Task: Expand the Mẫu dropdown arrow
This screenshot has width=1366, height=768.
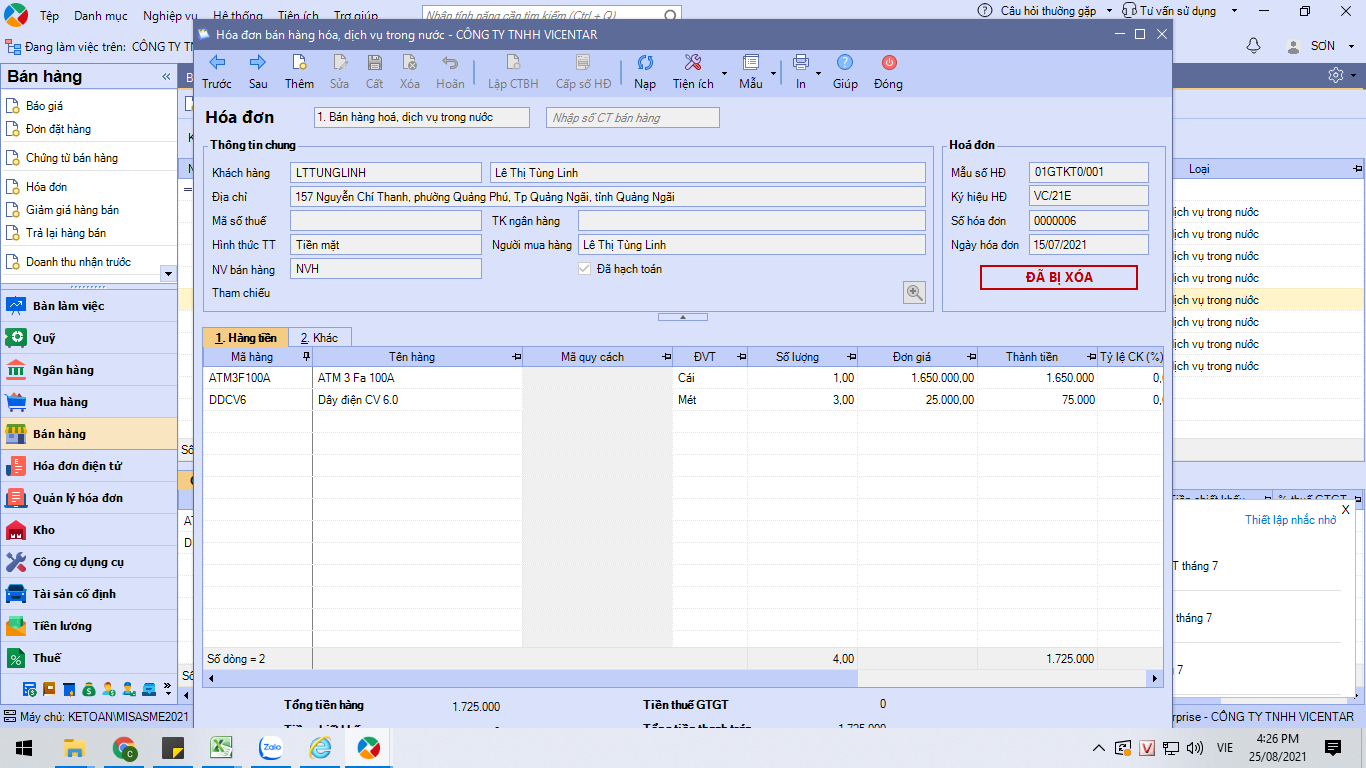Action: tap(773, 73)
